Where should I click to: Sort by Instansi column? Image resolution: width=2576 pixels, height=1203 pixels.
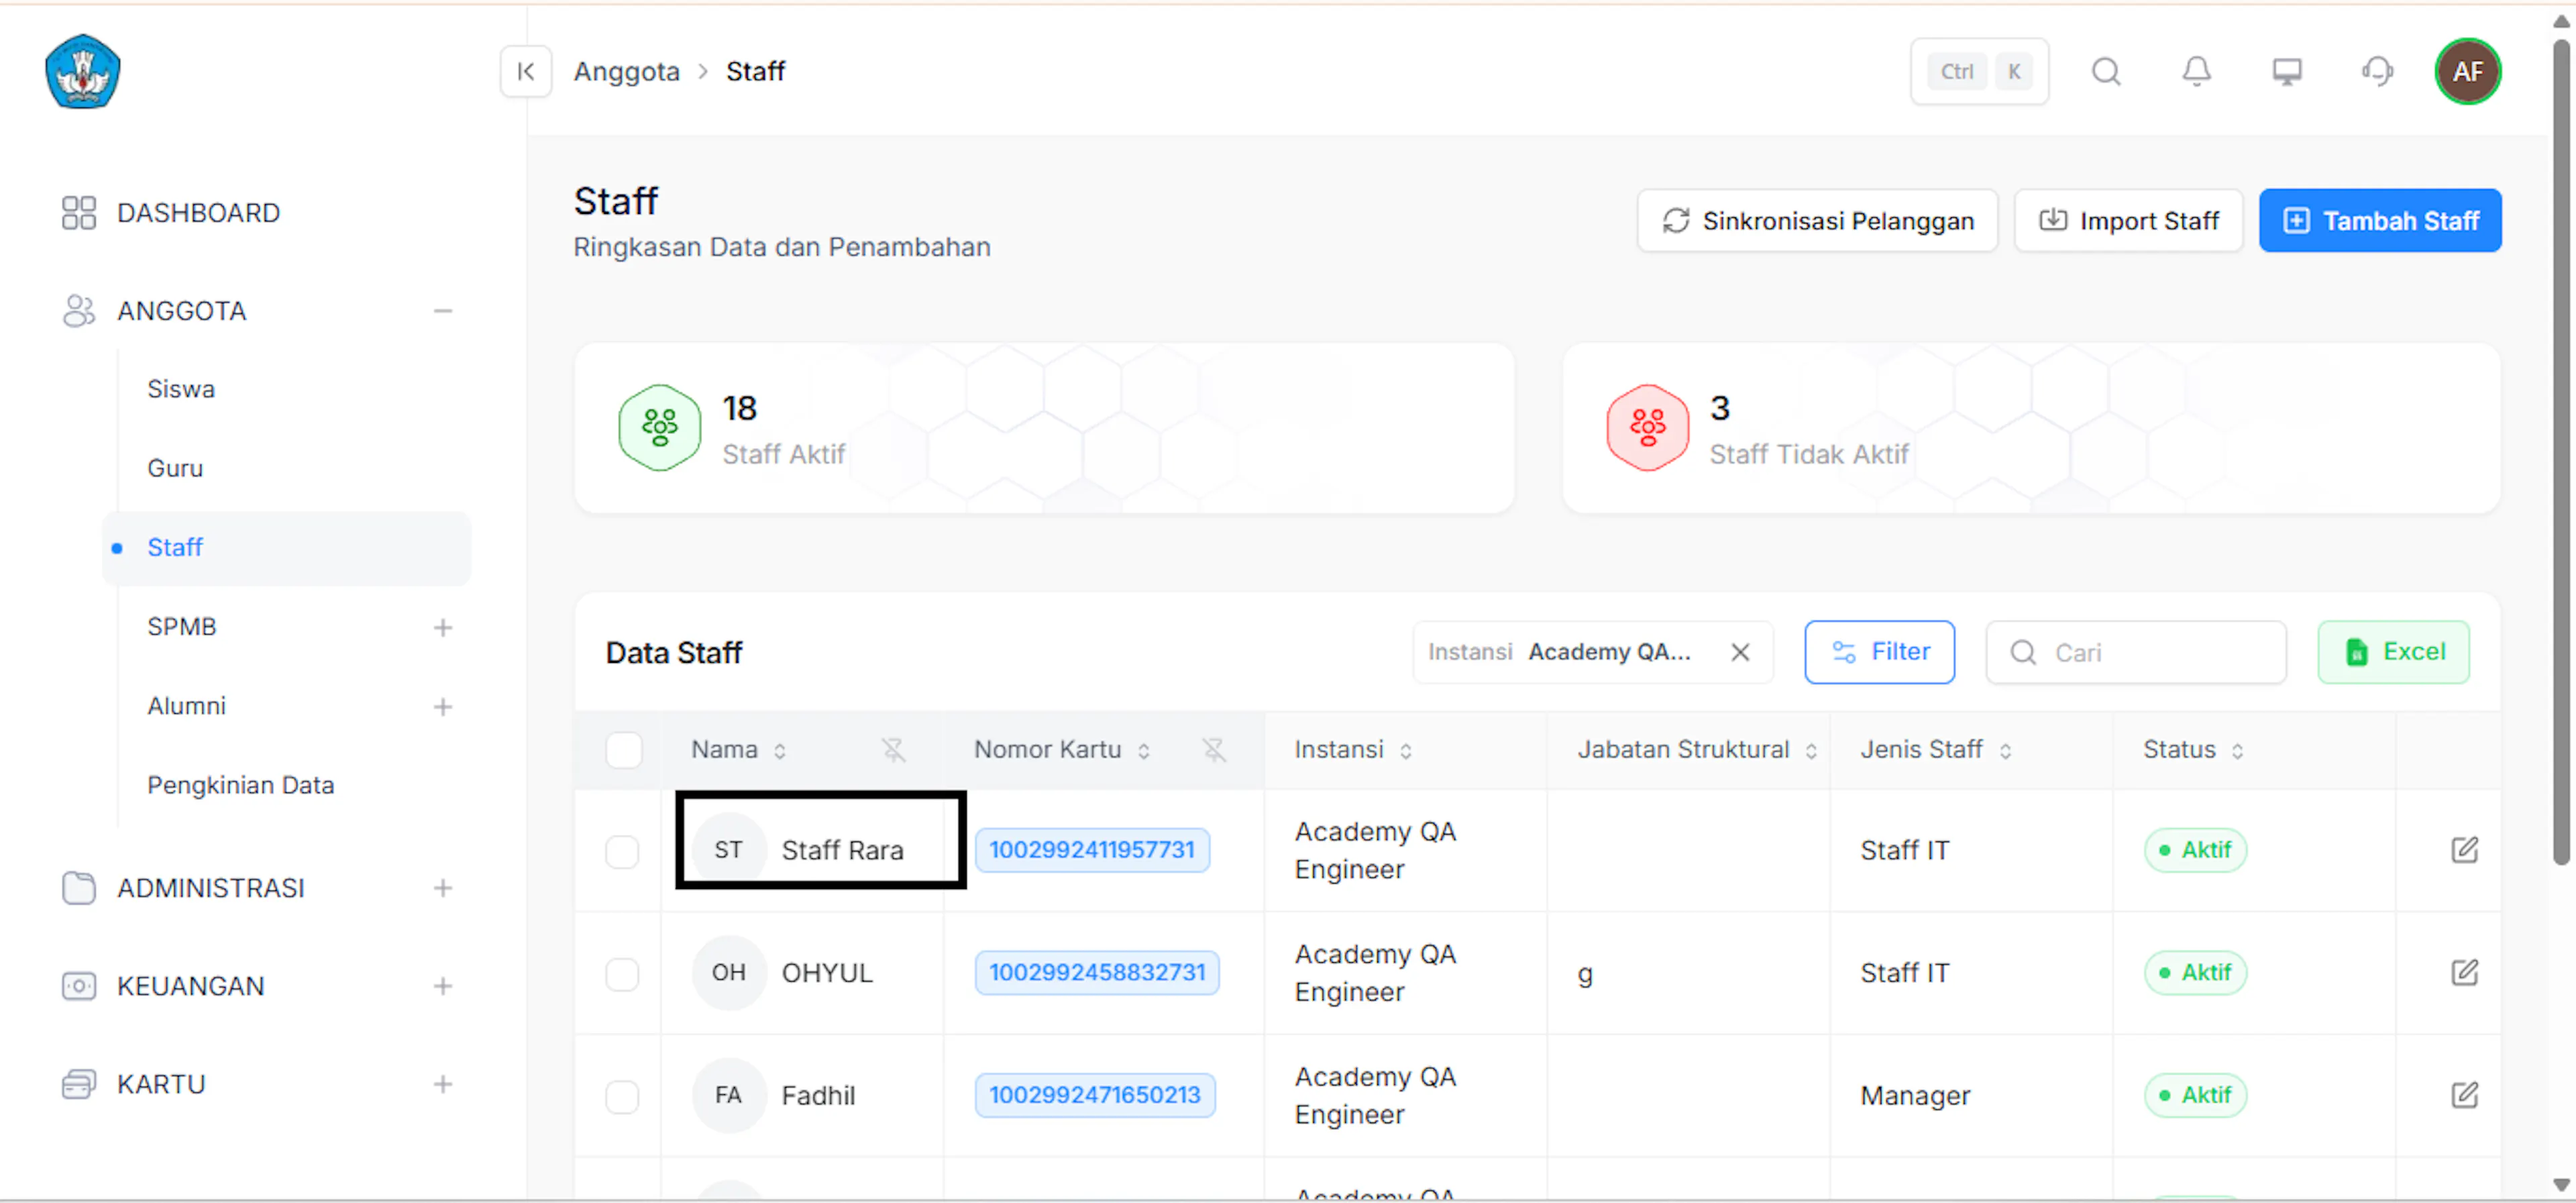[1406, 751]
